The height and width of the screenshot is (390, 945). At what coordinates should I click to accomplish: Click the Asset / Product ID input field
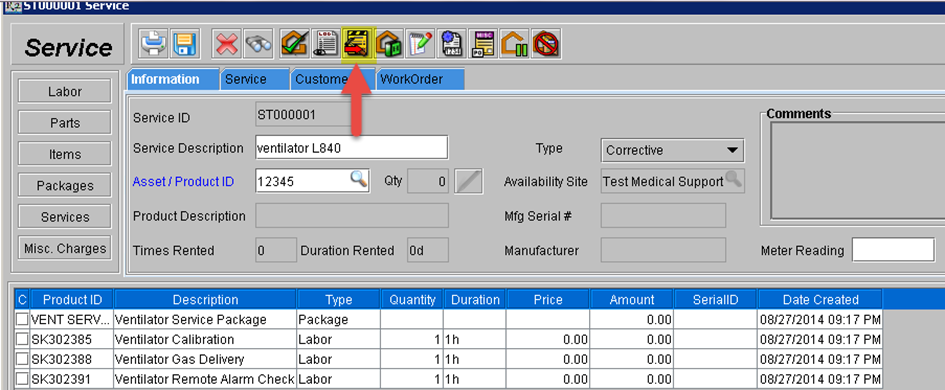tap(312, 181)
